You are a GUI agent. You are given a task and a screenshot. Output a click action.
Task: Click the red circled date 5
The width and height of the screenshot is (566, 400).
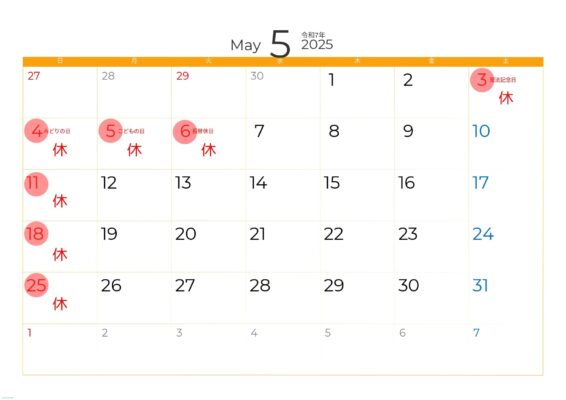tap(110, 131)
